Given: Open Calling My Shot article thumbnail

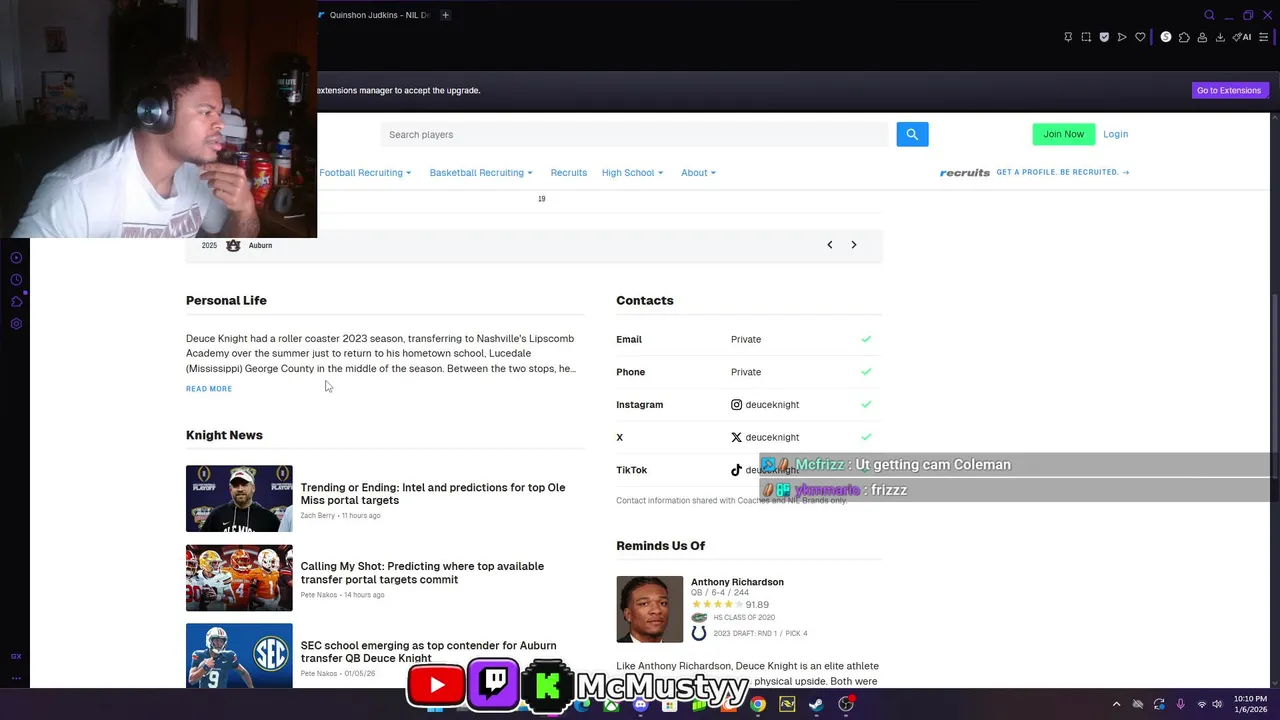Looking at the screenshot, I should tap(239, 578).
